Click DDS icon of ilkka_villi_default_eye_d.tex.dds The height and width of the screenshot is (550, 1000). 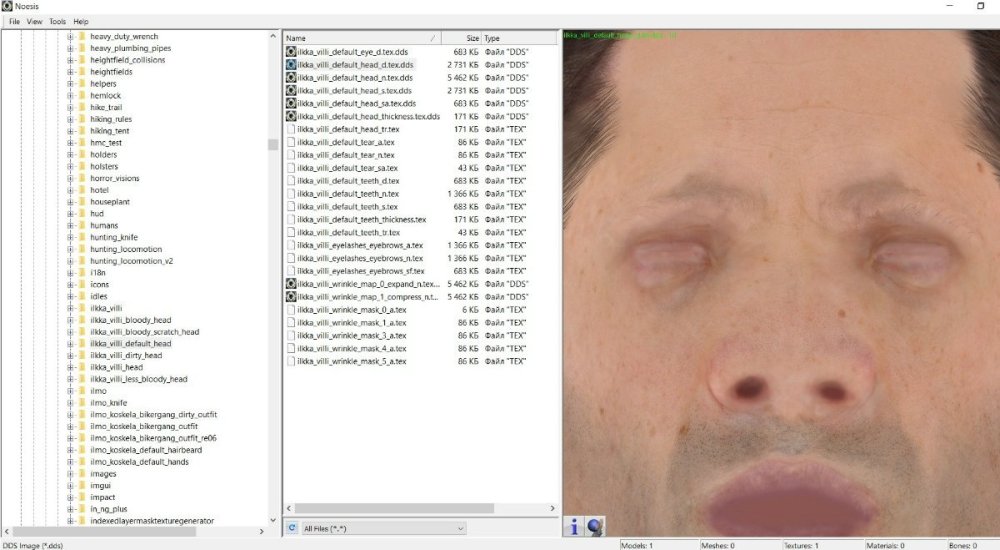click(x=291, y=52)
